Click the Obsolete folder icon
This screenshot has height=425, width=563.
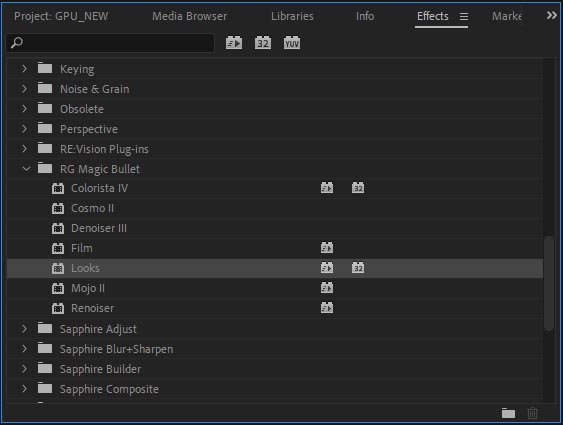45,108
